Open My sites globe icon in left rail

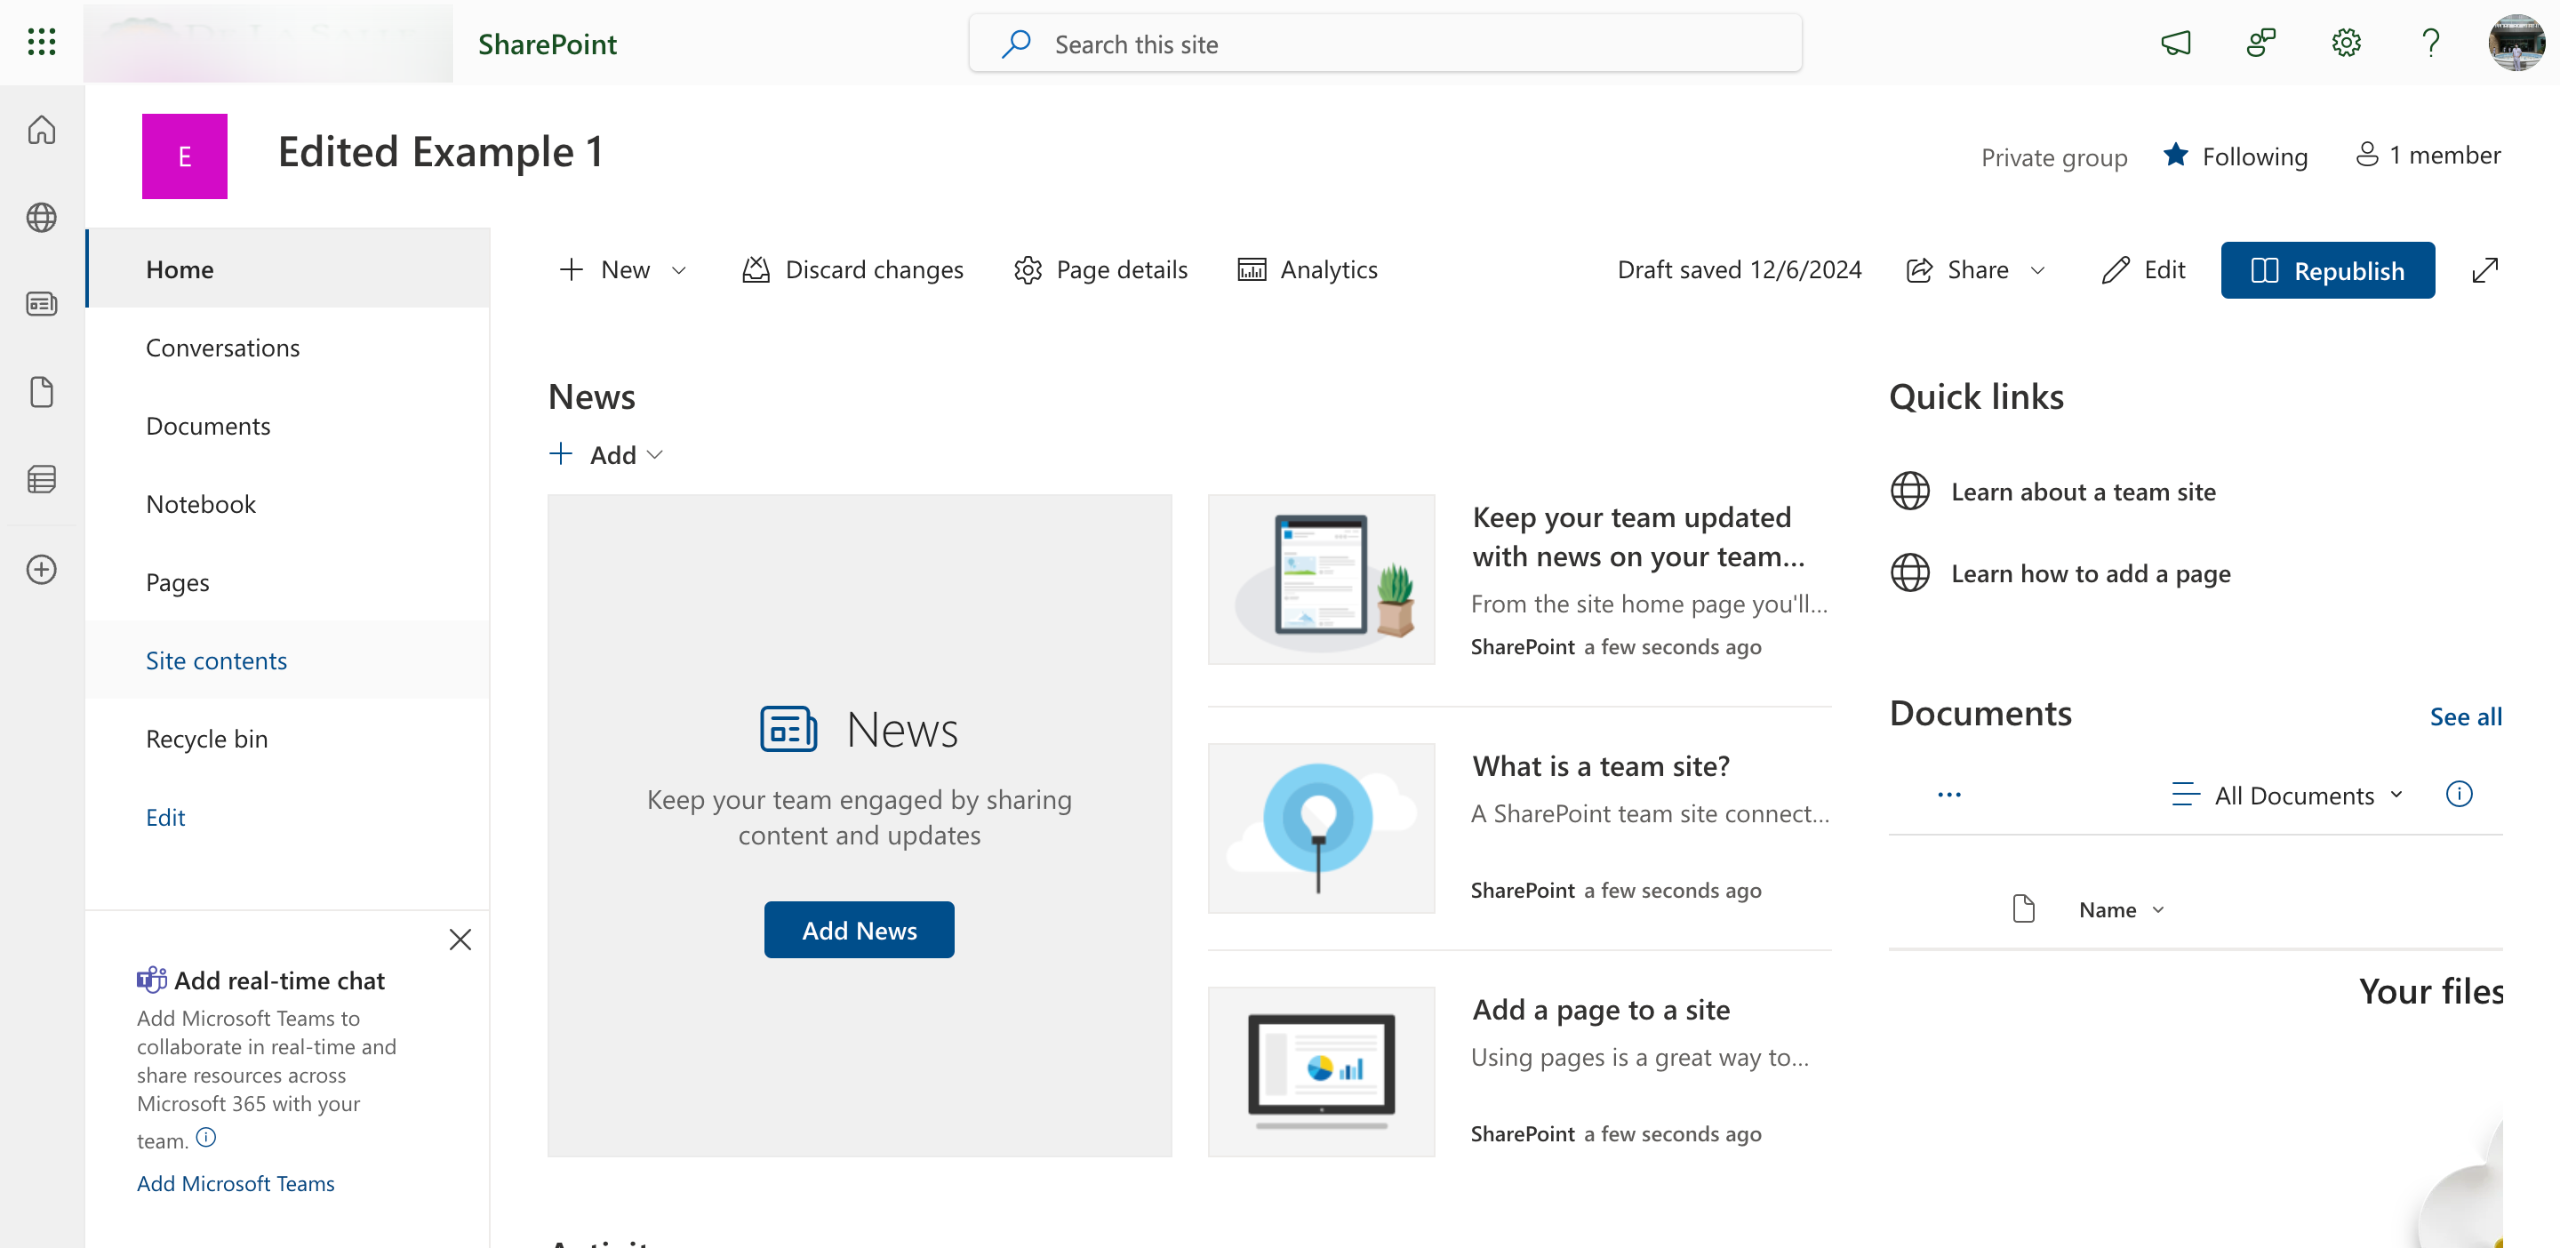[x=41, y=217]
